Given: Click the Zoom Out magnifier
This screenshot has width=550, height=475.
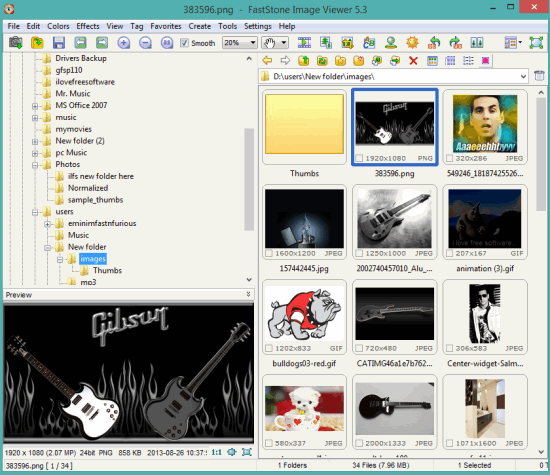Looking at the screenshot, I should [145, 43].
